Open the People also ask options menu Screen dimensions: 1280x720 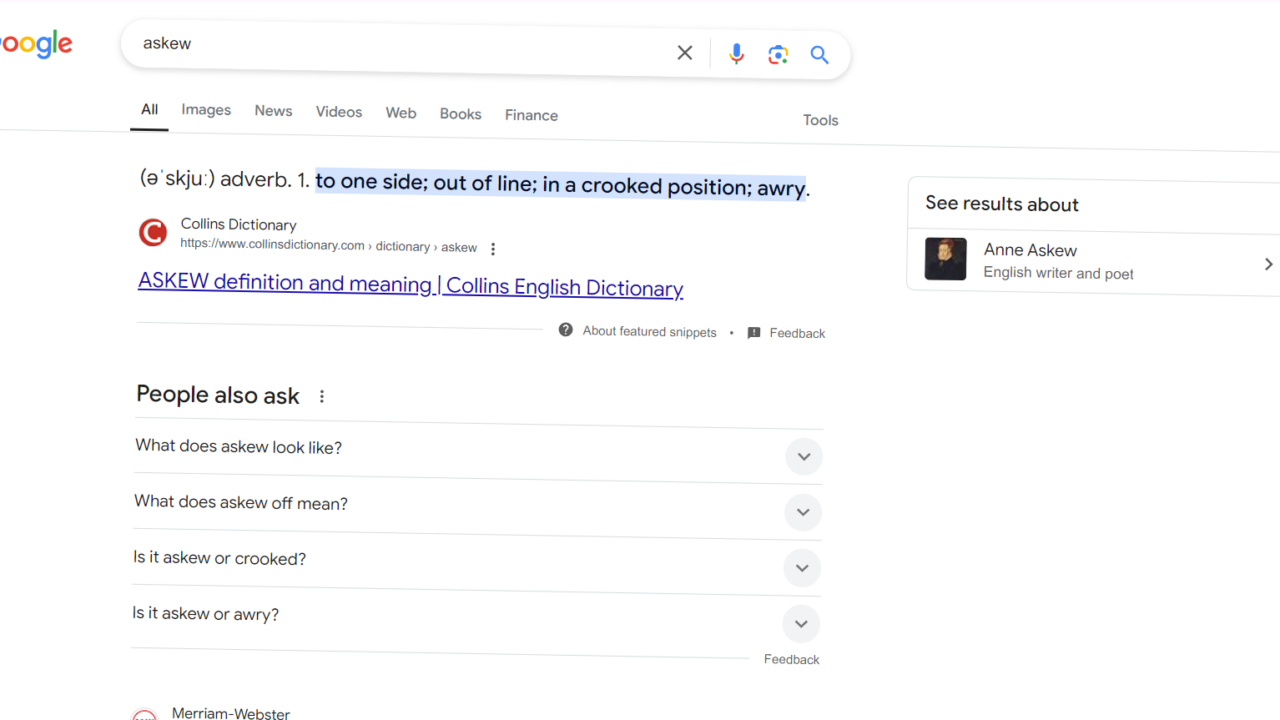coord(321,396)
